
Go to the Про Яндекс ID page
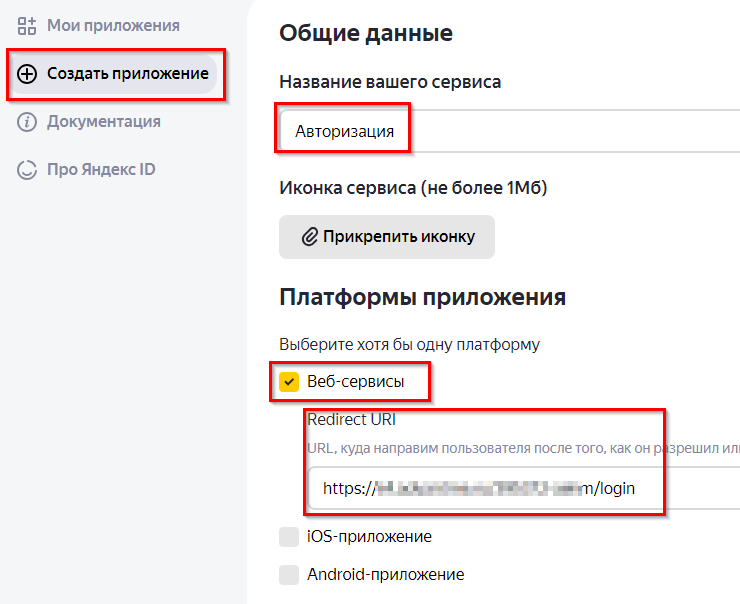tap(101, 170)
